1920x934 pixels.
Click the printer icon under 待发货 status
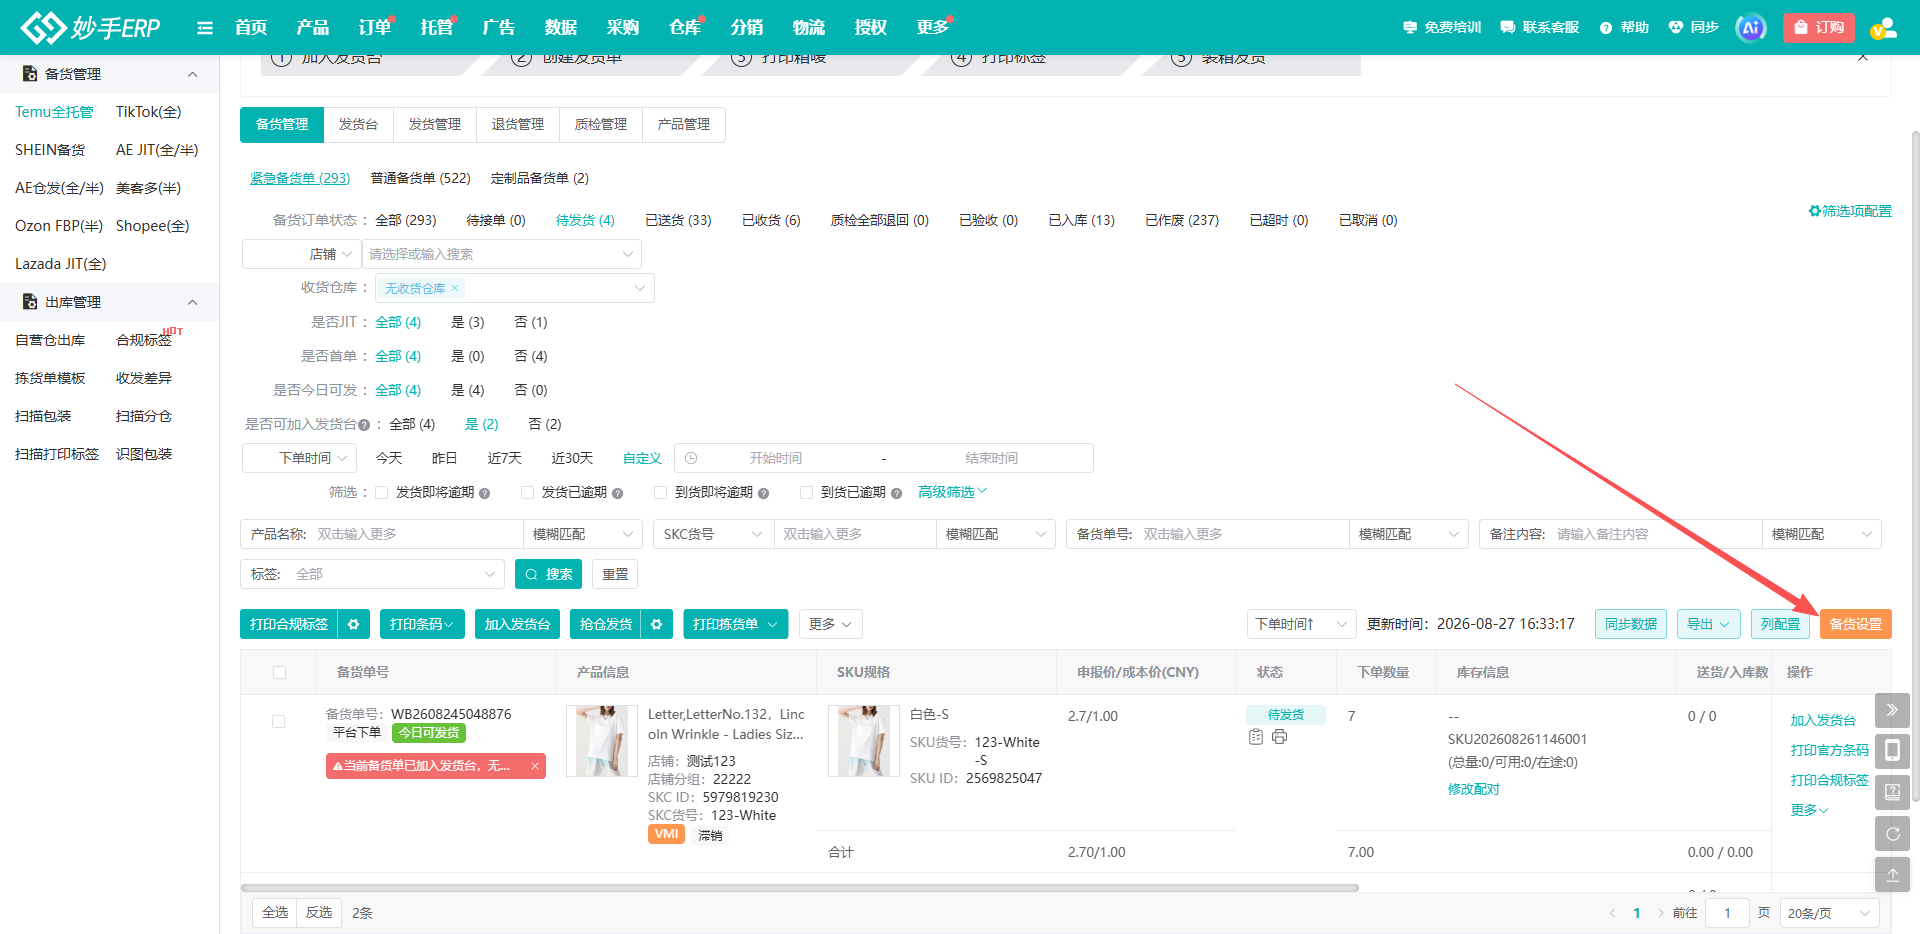pyautogui.click(x=1279, y=737)
